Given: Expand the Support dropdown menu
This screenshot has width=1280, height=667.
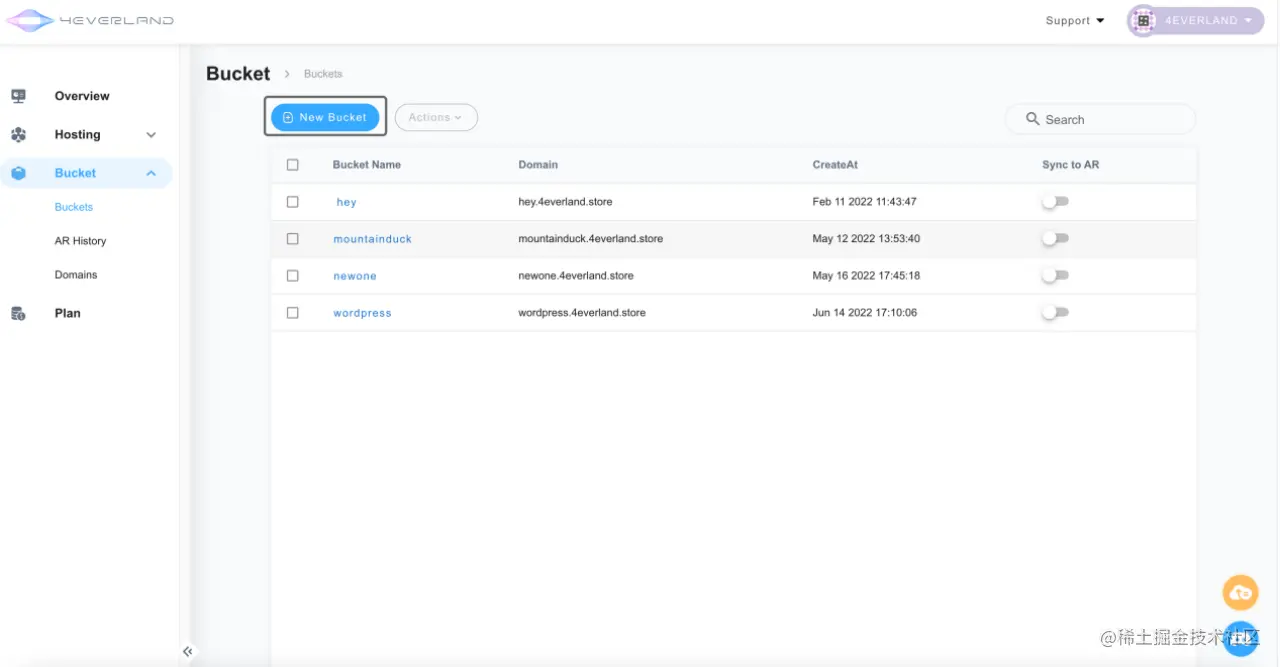Looking at the screenshot, I should point(1075,20).
